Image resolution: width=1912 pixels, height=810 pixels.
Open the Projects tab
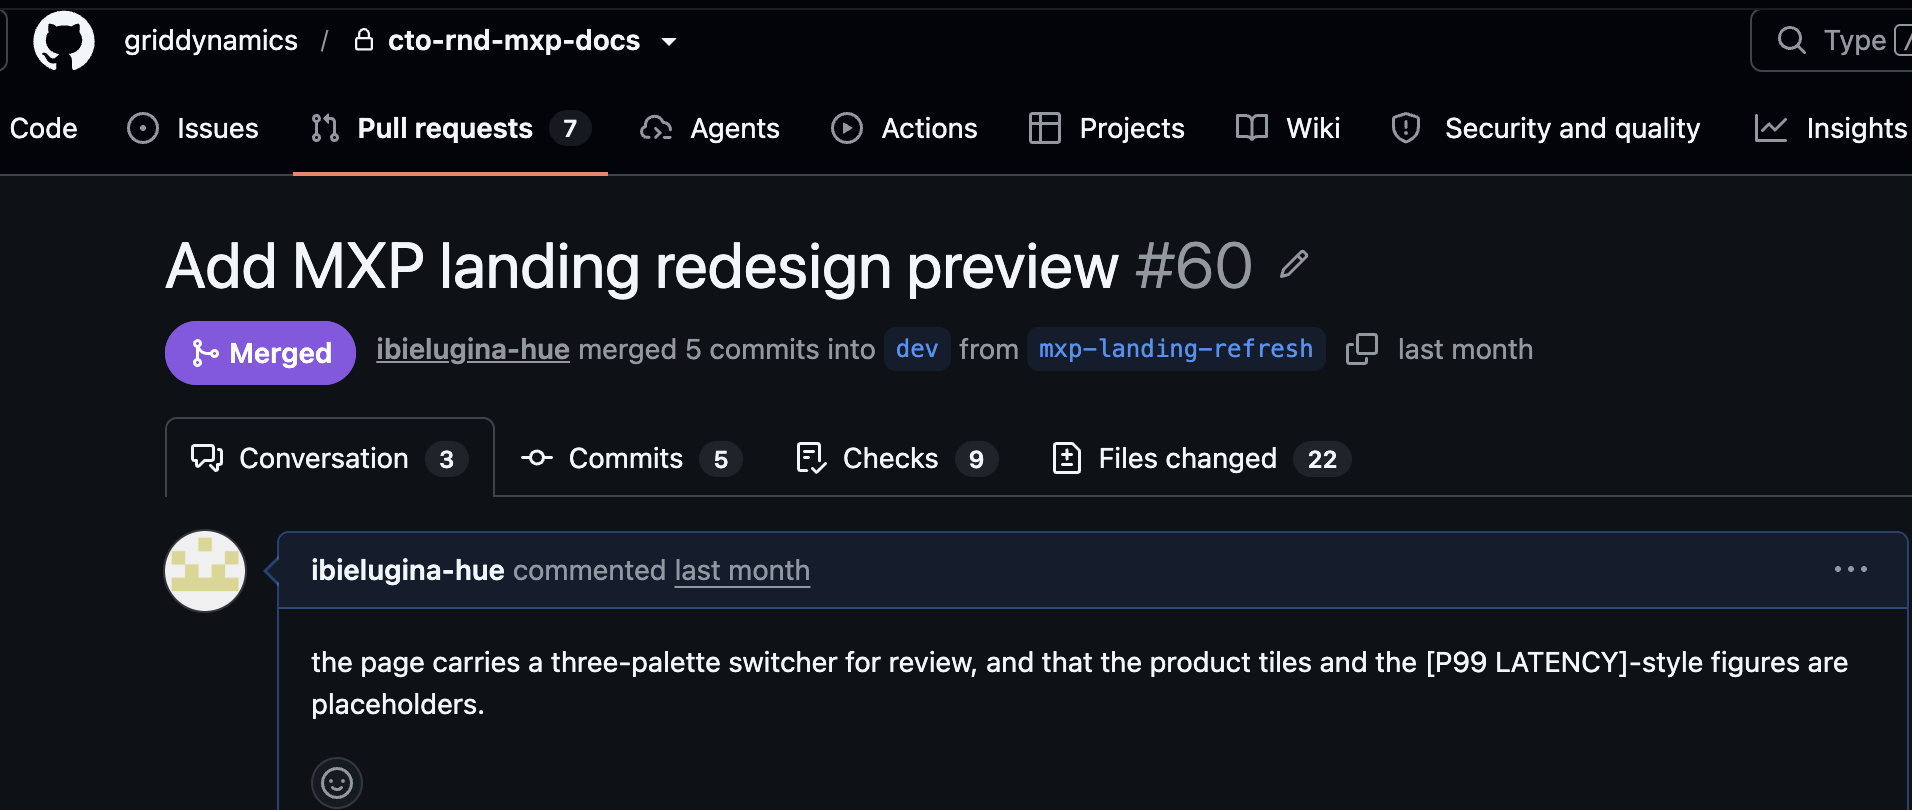1106,128
